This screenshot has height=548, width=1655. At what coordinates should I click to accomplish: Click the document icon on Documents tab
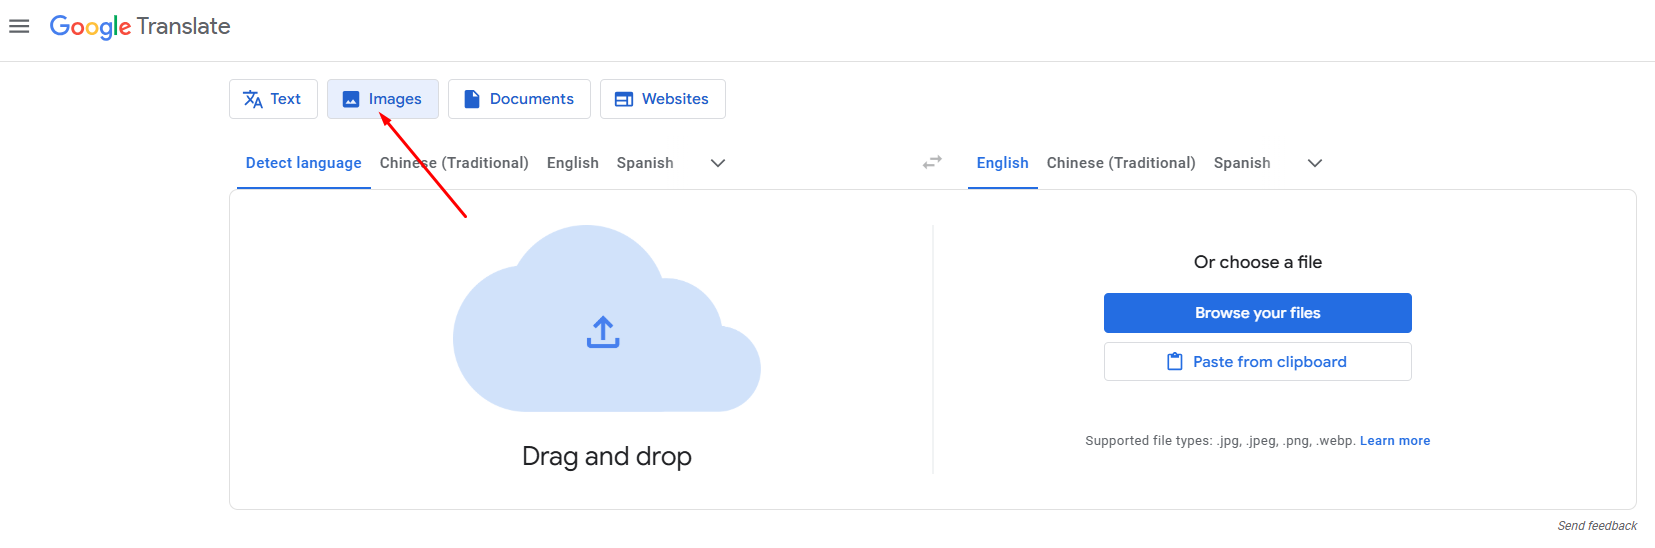(x=472, y=99)
